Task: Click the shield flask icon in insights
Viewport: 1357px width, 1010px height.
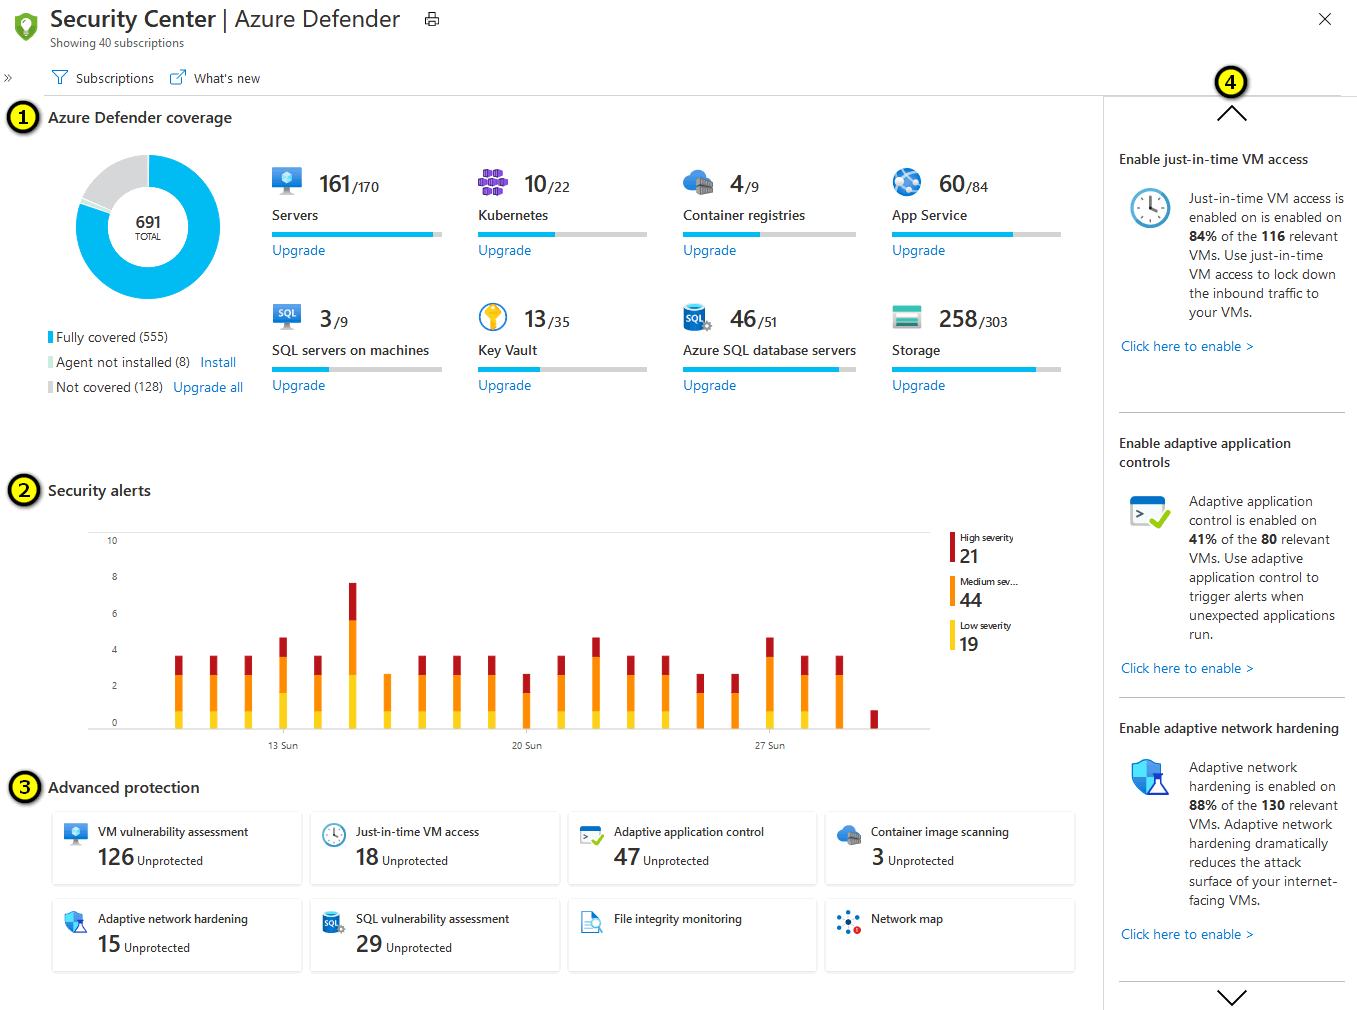Action: [x=1150, y=777]
